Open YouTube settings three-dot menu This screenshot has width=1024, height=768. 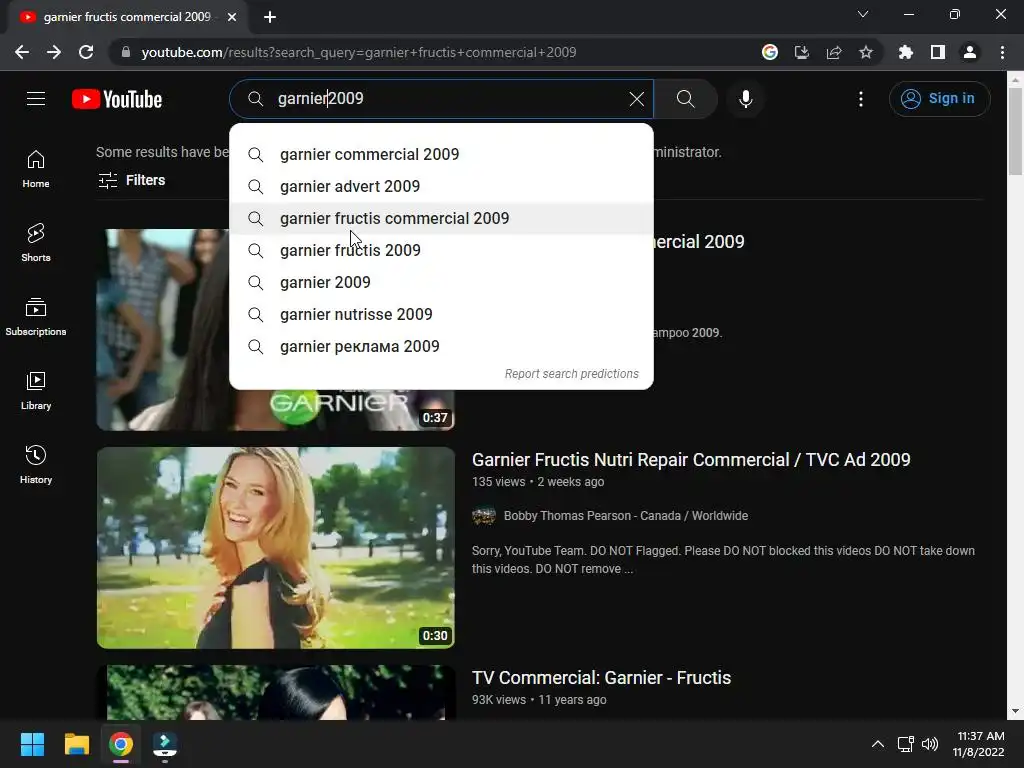click(x=861, y=99)
